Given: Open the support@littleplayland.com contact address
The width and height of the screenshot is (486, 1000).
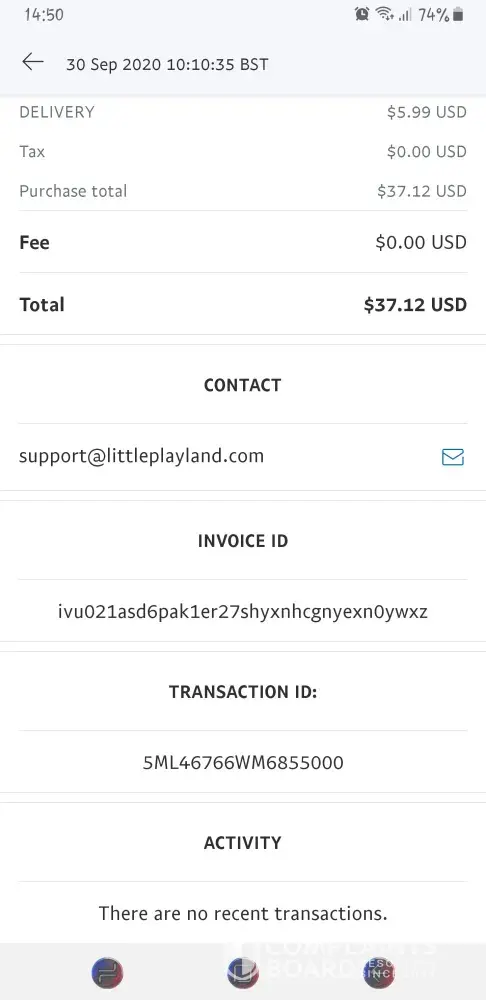Looking at the screenshot, I should pyautogui.click(x=141, y=457).
